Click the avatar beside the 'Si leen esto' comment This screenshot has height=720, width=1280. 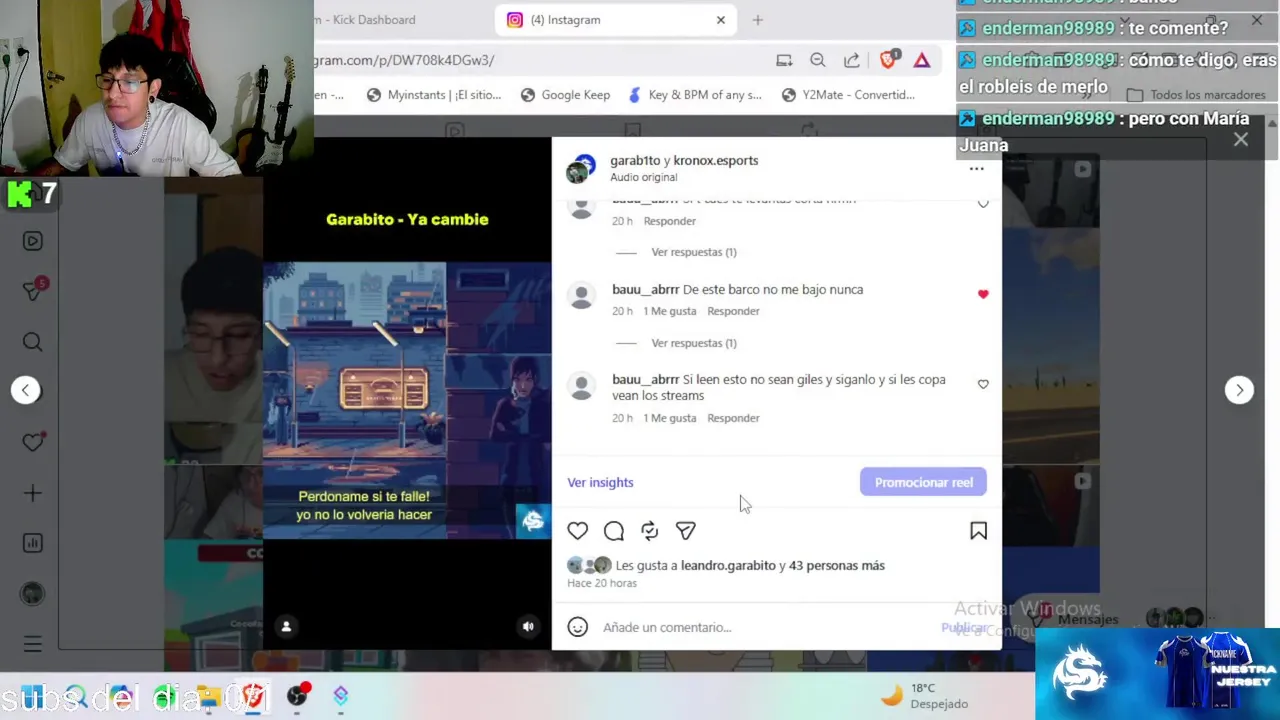[581, 386]
